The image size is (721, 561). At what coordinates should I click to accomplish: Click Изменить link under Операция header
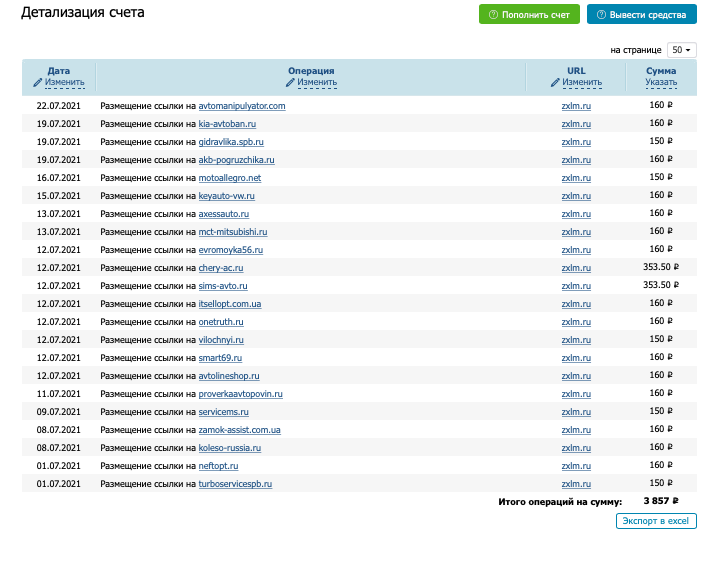317,82
